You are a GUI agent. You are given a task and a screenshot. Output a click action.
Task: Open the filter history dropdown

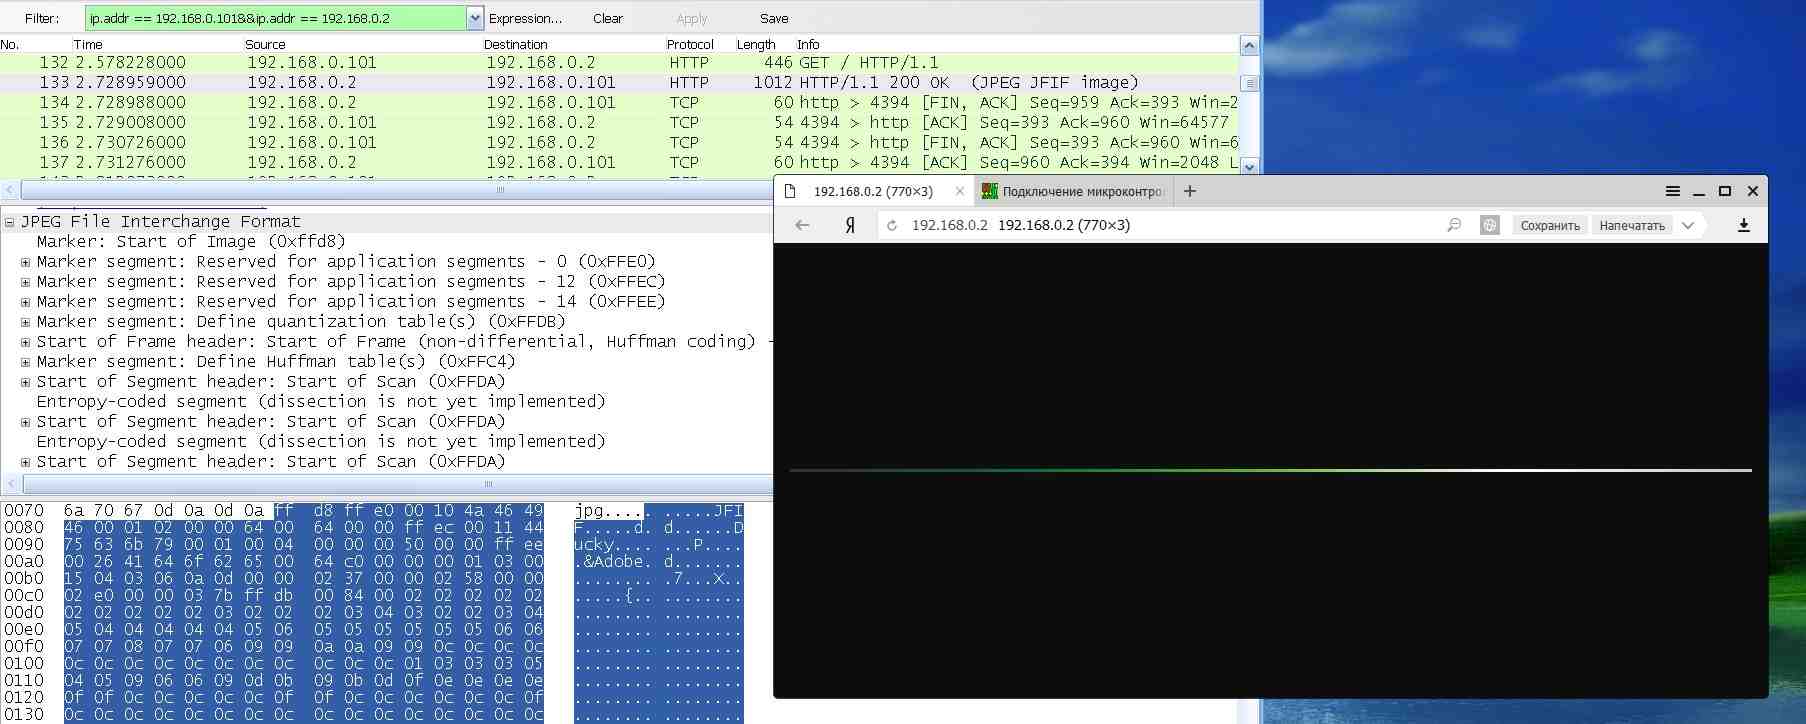474,18
